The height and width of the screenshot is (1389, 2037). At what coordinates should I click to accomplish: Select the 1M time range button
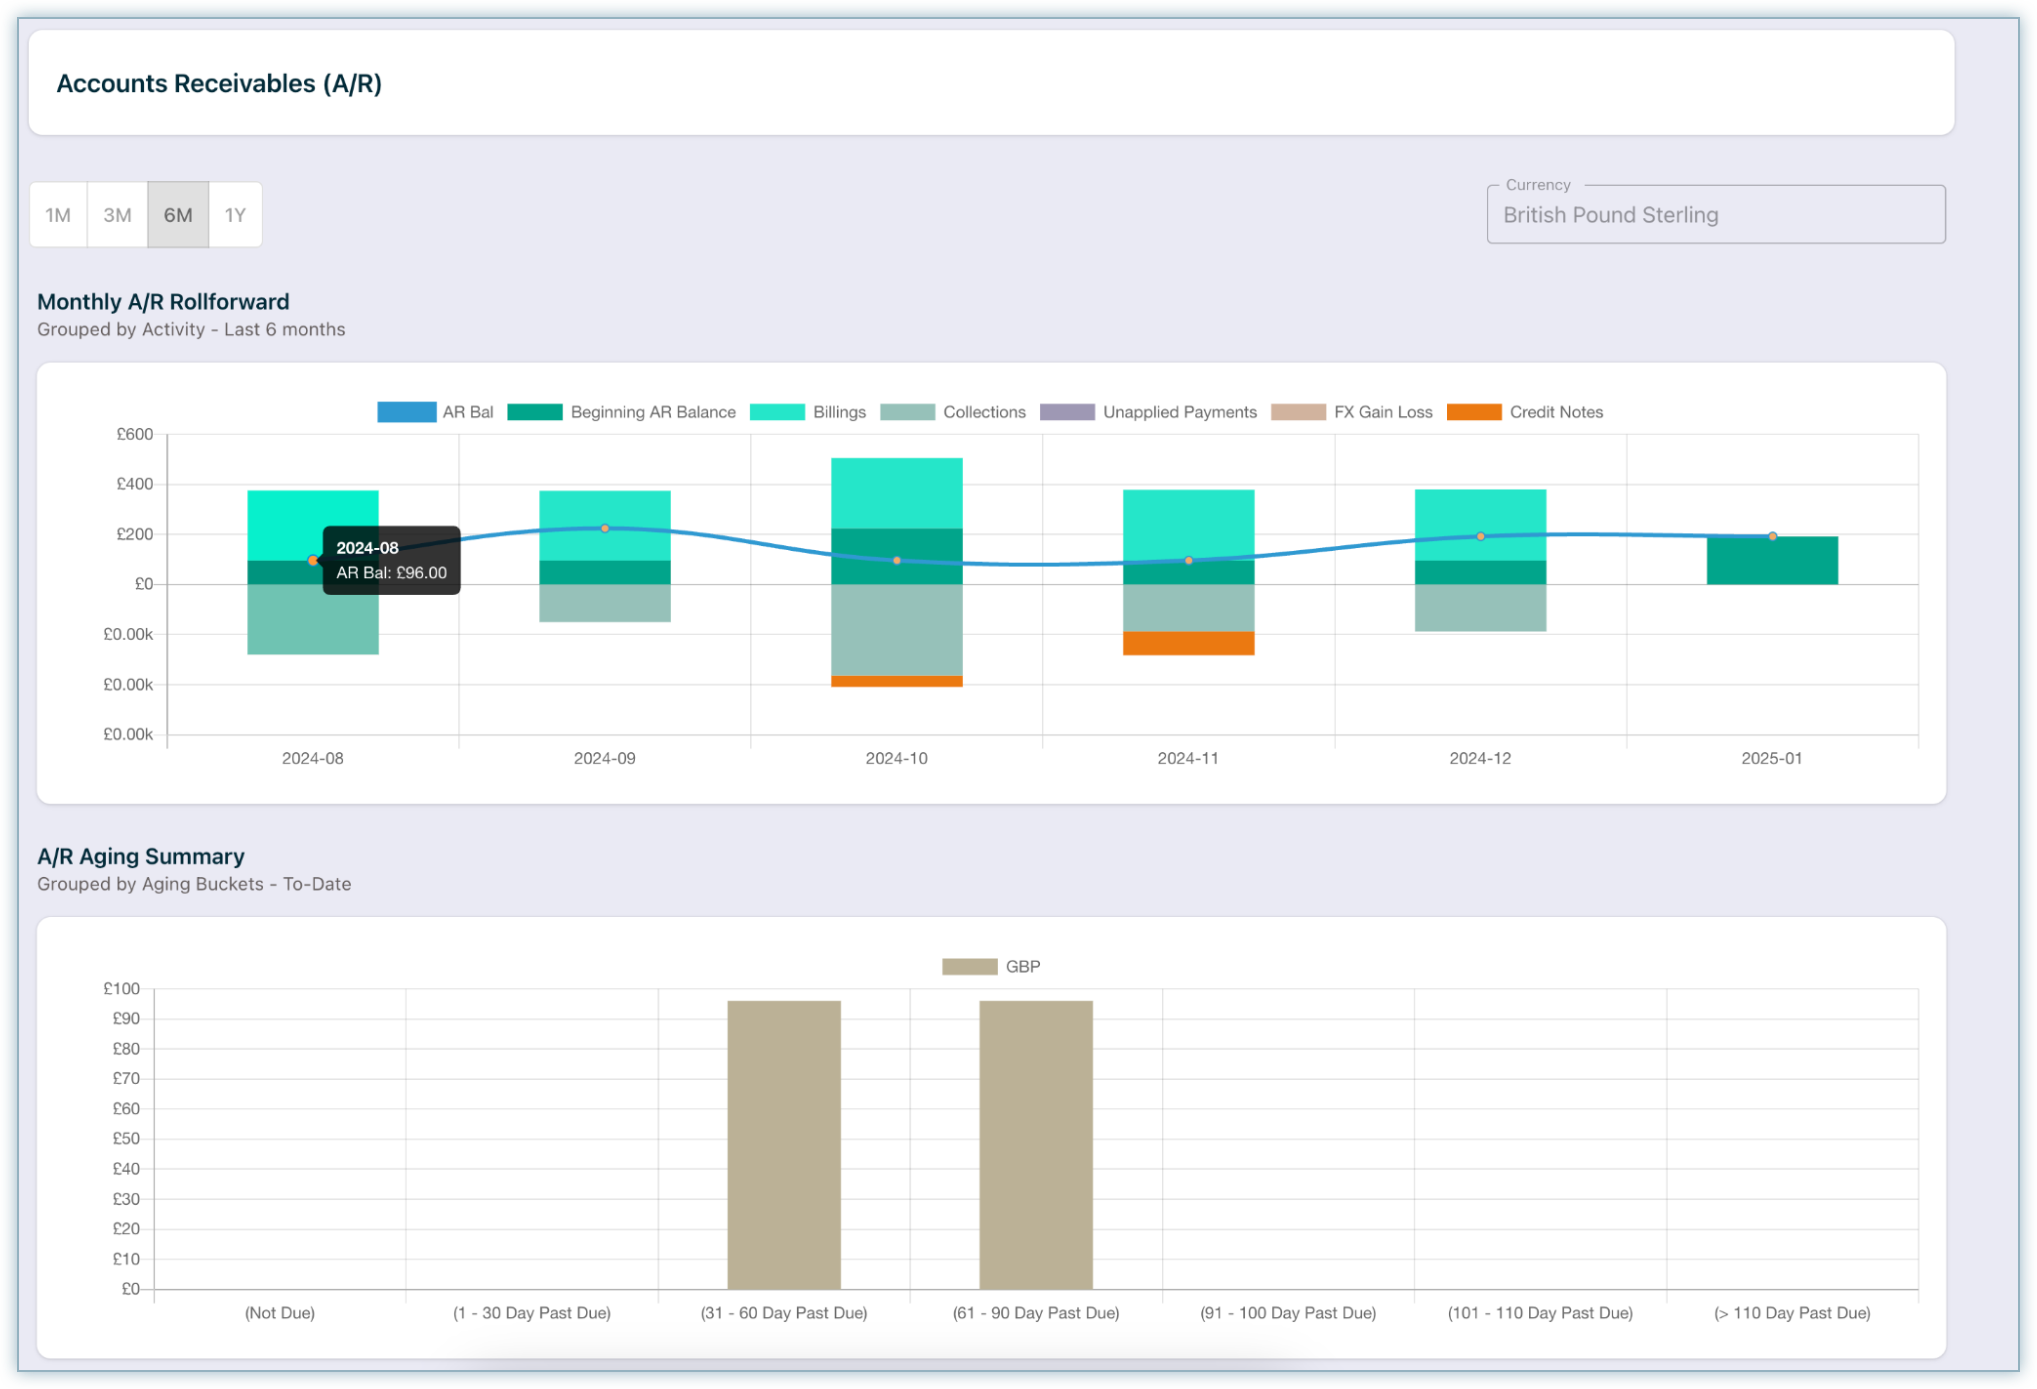(58, 215)
